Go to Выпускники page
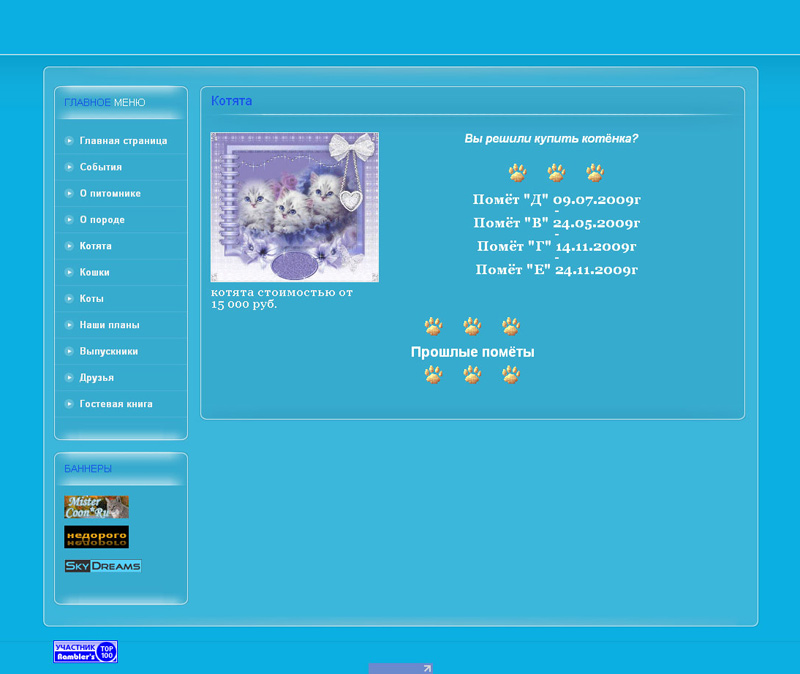 pyautogui.click(x=109, y=352)
